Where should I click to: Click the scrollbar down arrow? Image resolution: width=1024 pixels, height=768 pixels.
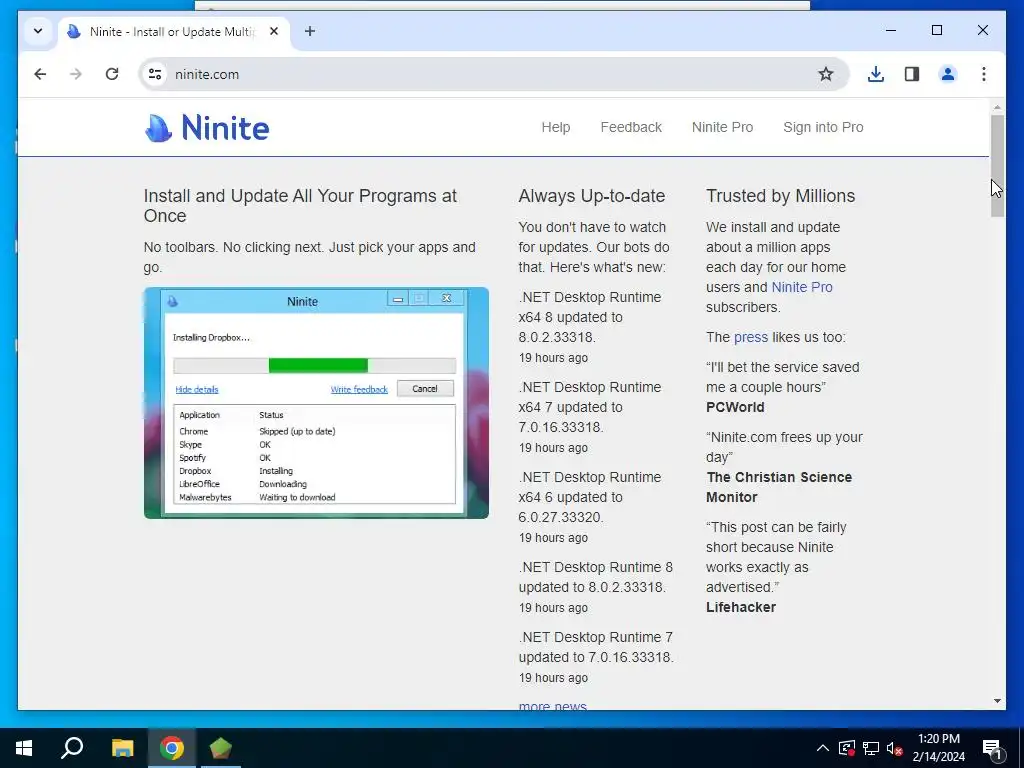[997, 701]
